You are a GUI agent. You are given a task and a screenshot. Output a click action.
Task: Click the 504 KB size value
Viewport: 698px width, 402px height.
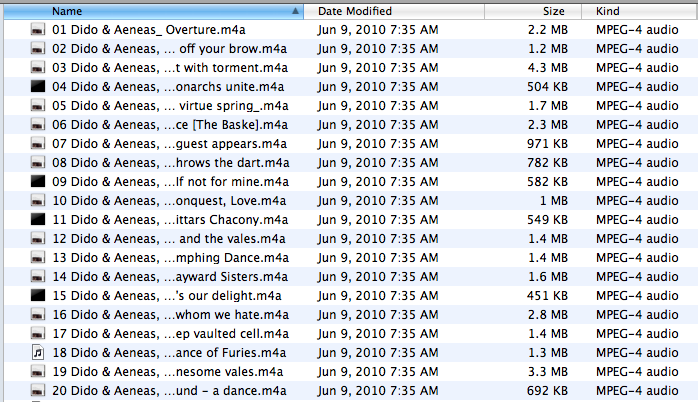[x=547, y=86]
